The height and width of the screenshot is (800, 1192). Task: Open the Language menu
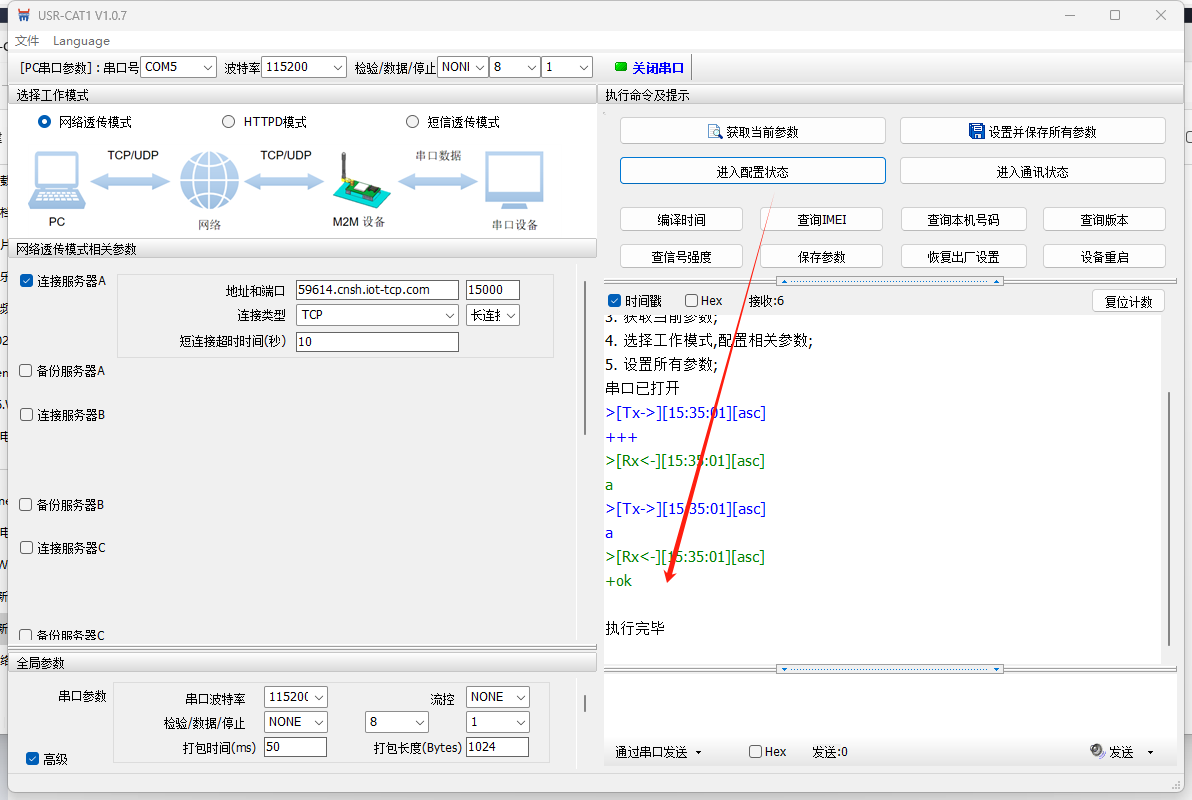point(81,41)
